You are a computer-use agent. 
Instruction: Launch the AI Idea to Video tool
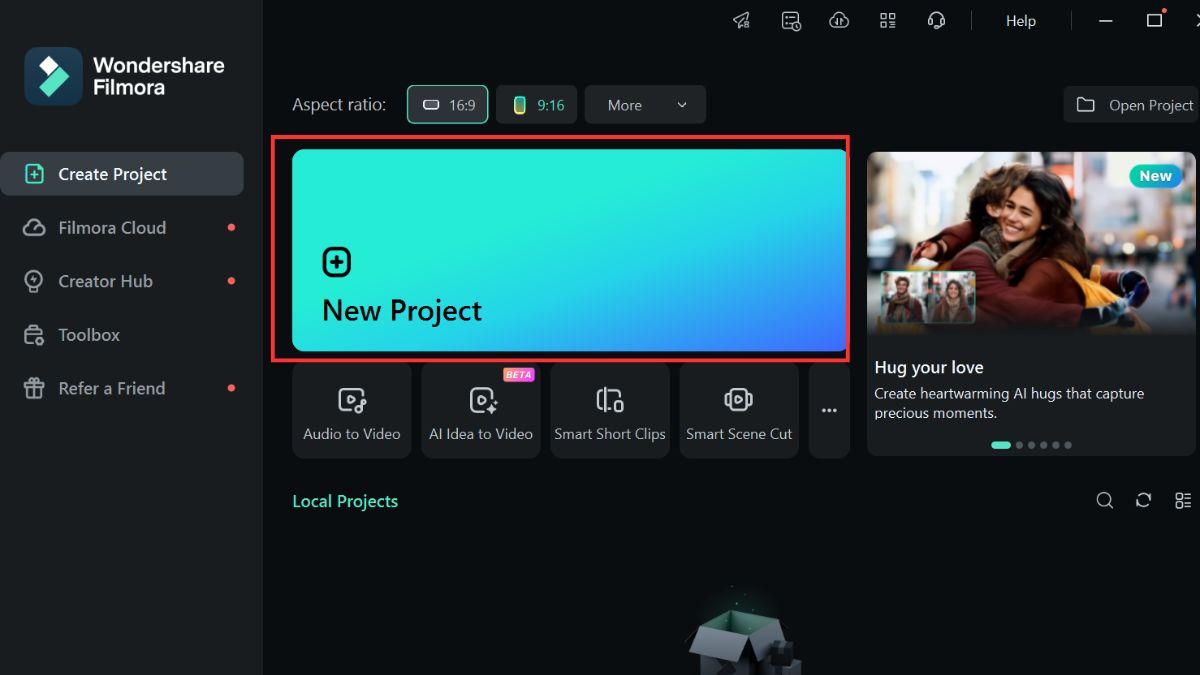point(481,411)
